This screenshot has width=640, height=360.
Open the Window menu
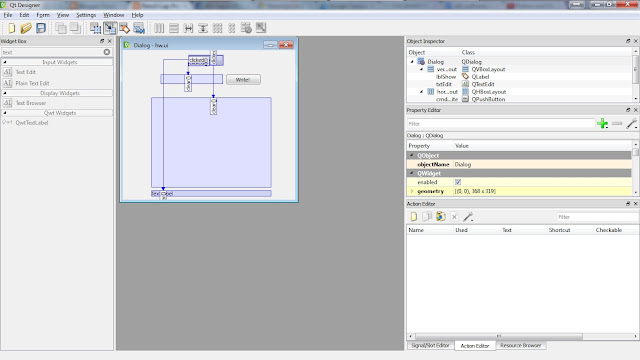(x=113, y=15)
